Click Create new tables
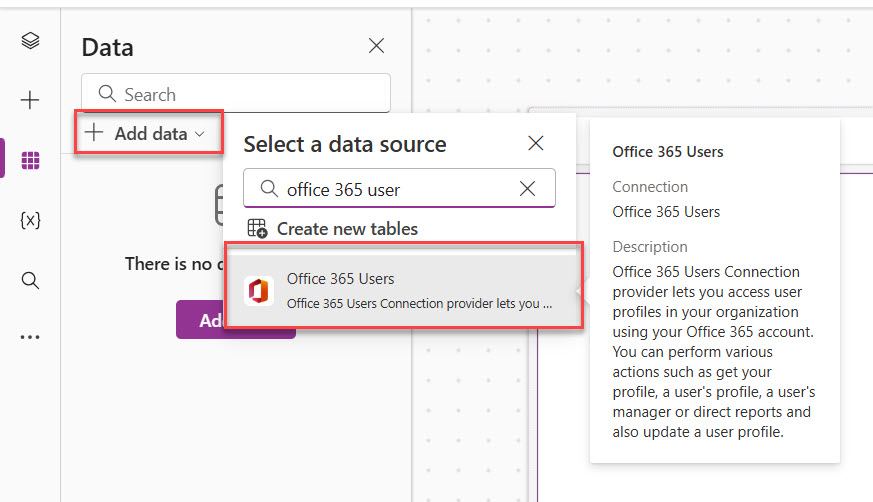This screenshot has height=502, width=873. (332, 229)
